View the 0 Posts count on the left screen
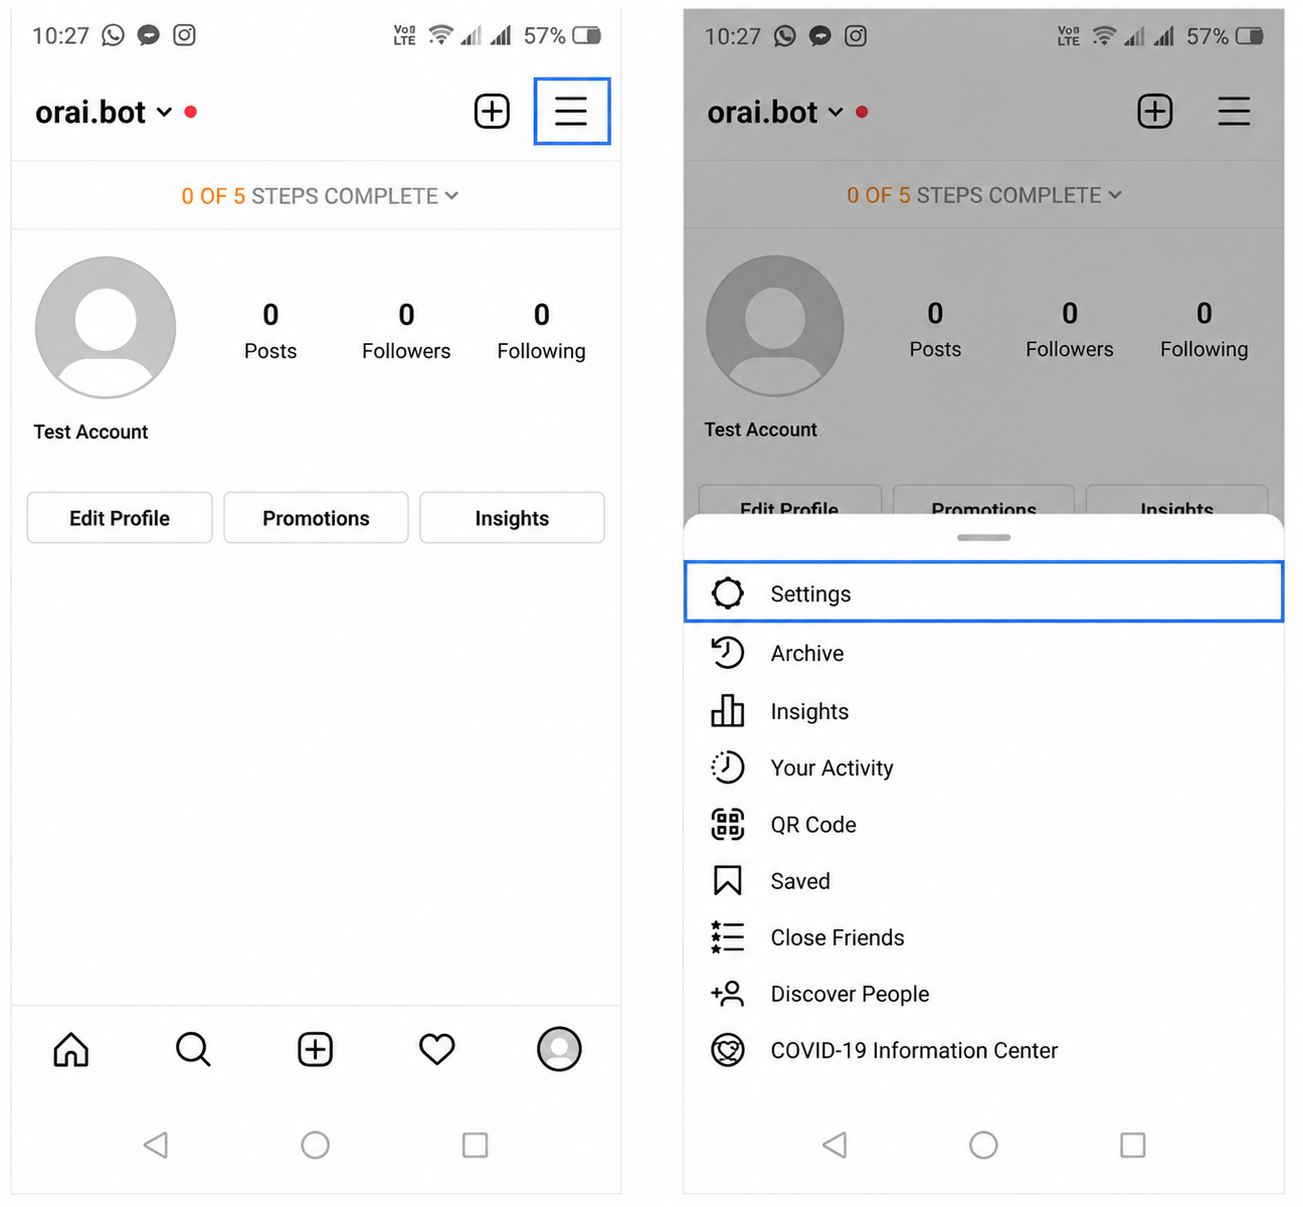 [x=270, y=331]
